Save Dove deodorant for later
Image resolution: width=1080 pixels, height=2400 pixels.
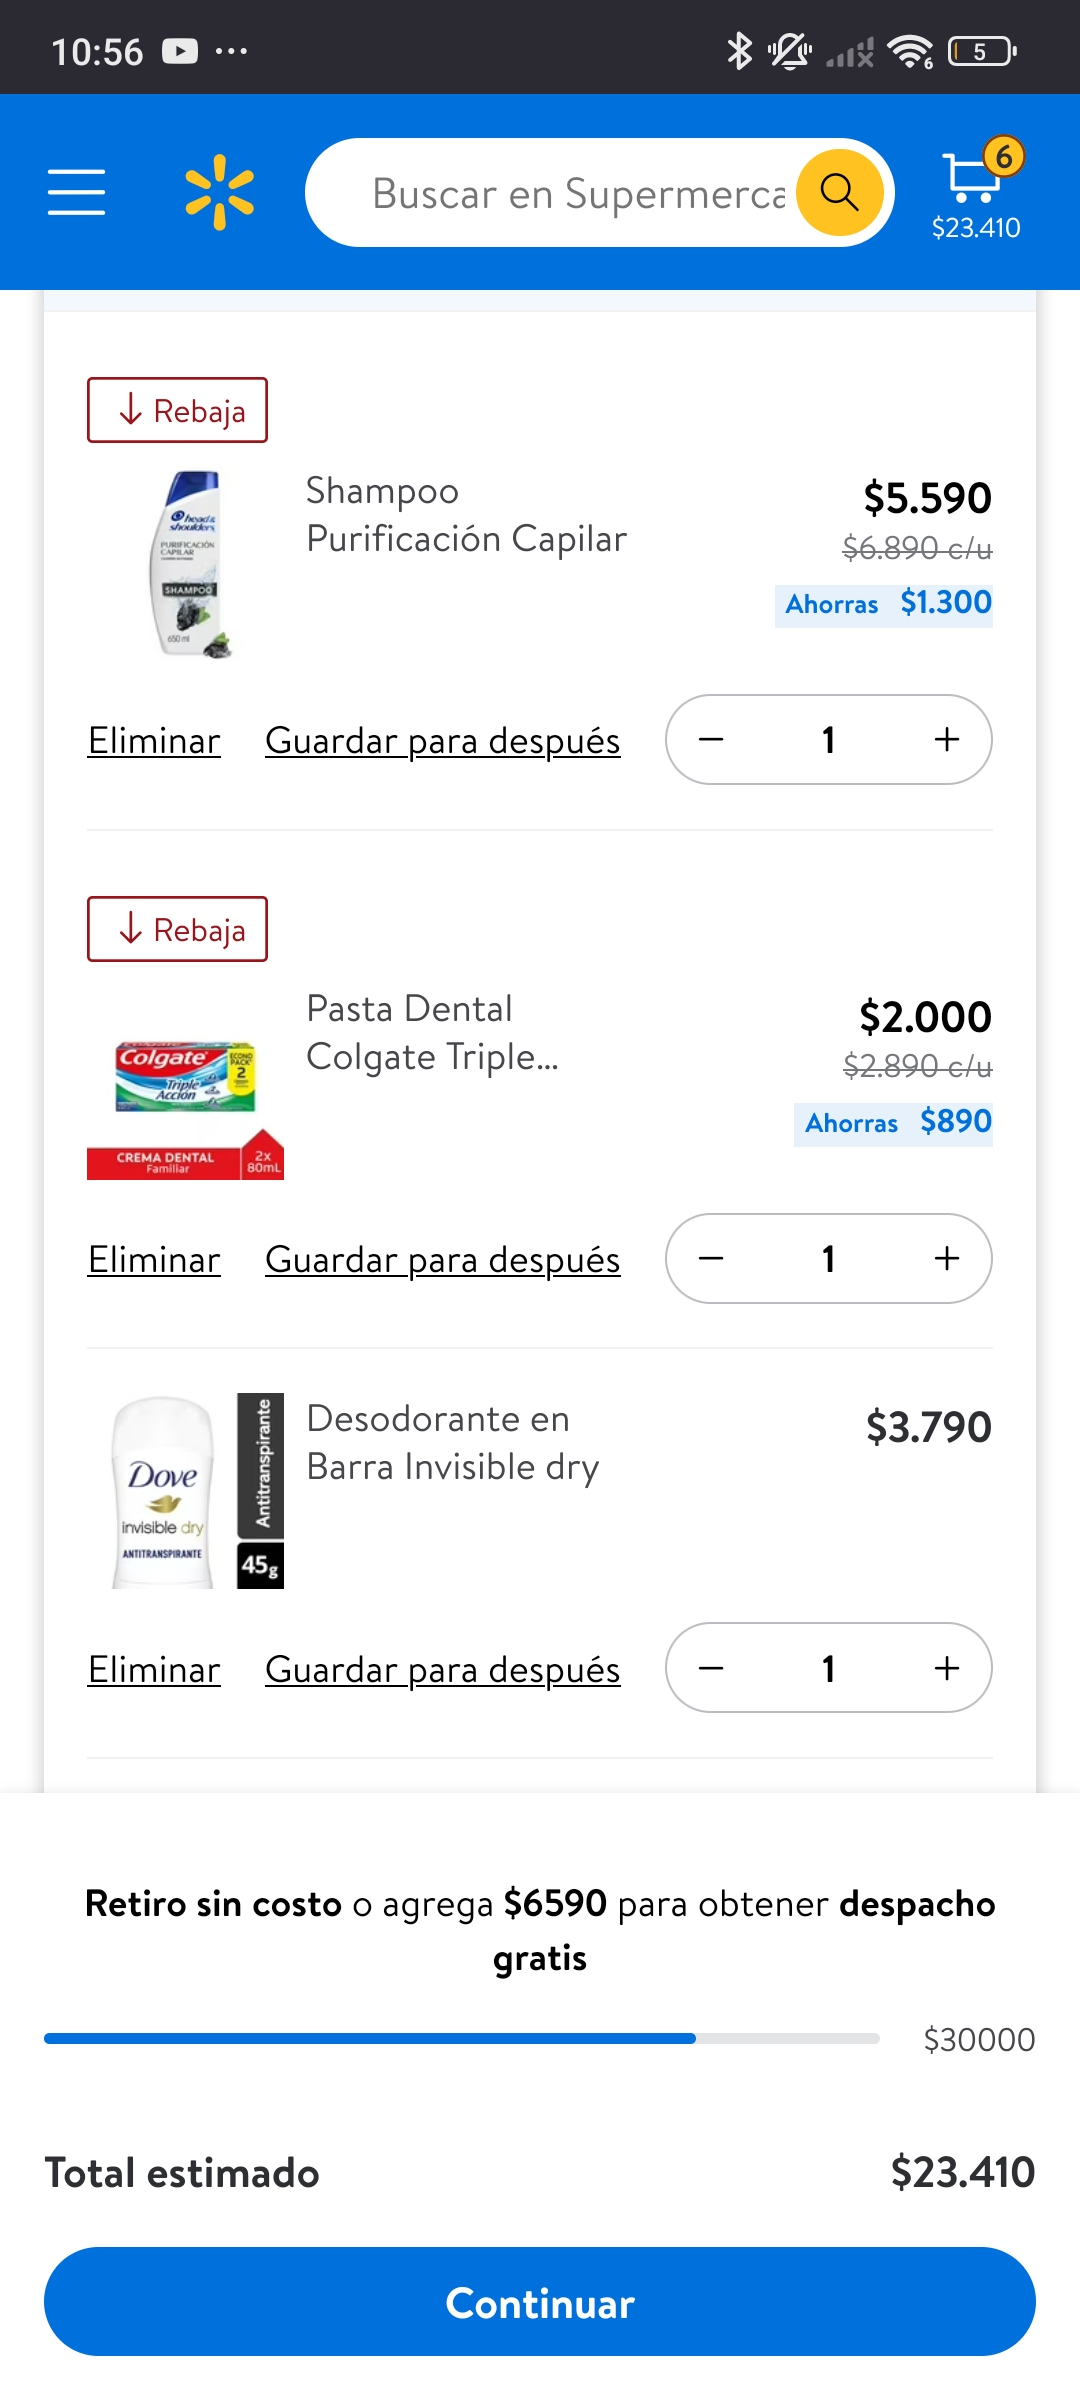click(x=442, y=1670)
